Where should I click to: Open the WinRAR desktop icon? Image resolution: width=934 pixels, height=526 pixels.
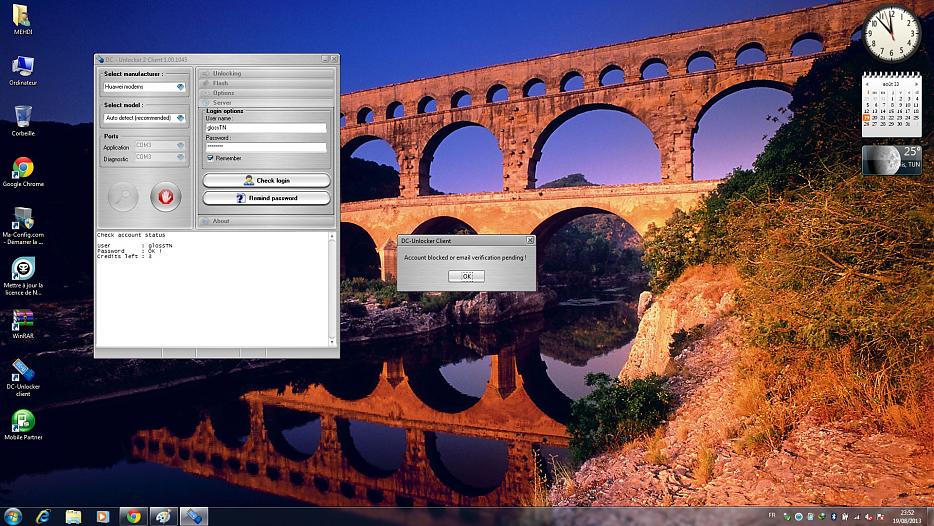[x=22, y=320]
